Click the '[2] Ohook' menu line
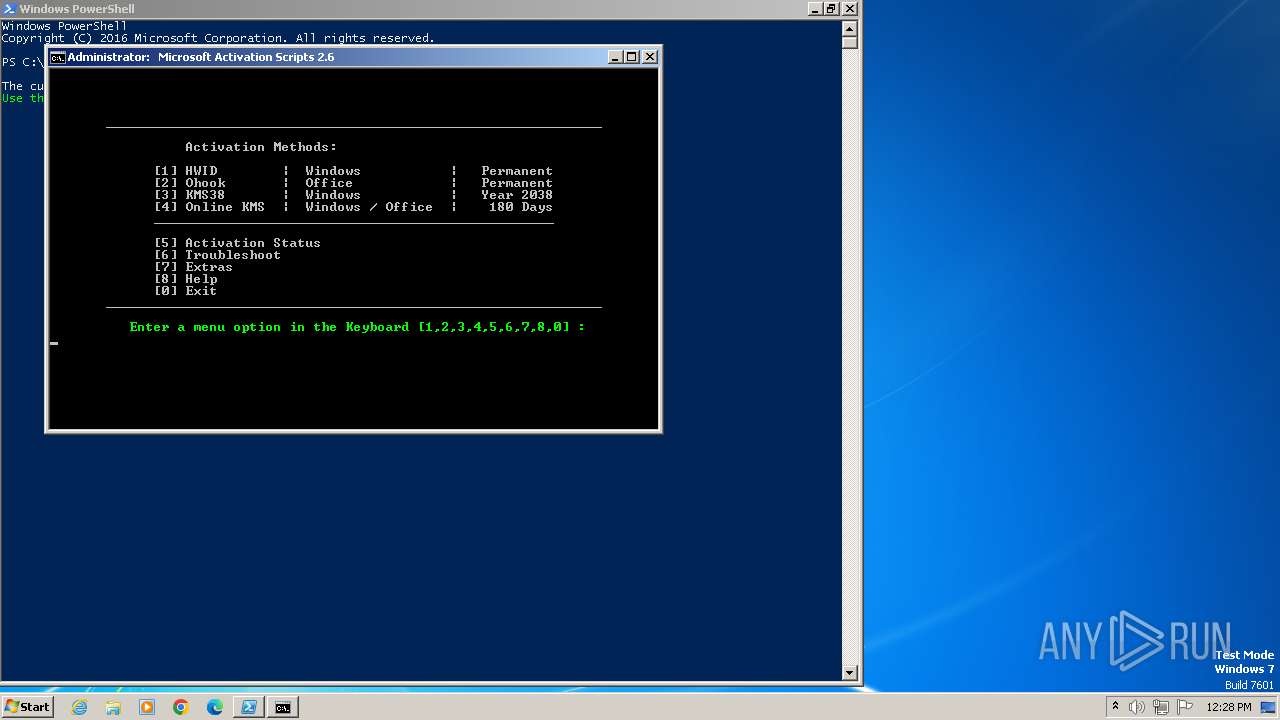The width and height of the screenshot is (1280, 720). pos(353,183)
